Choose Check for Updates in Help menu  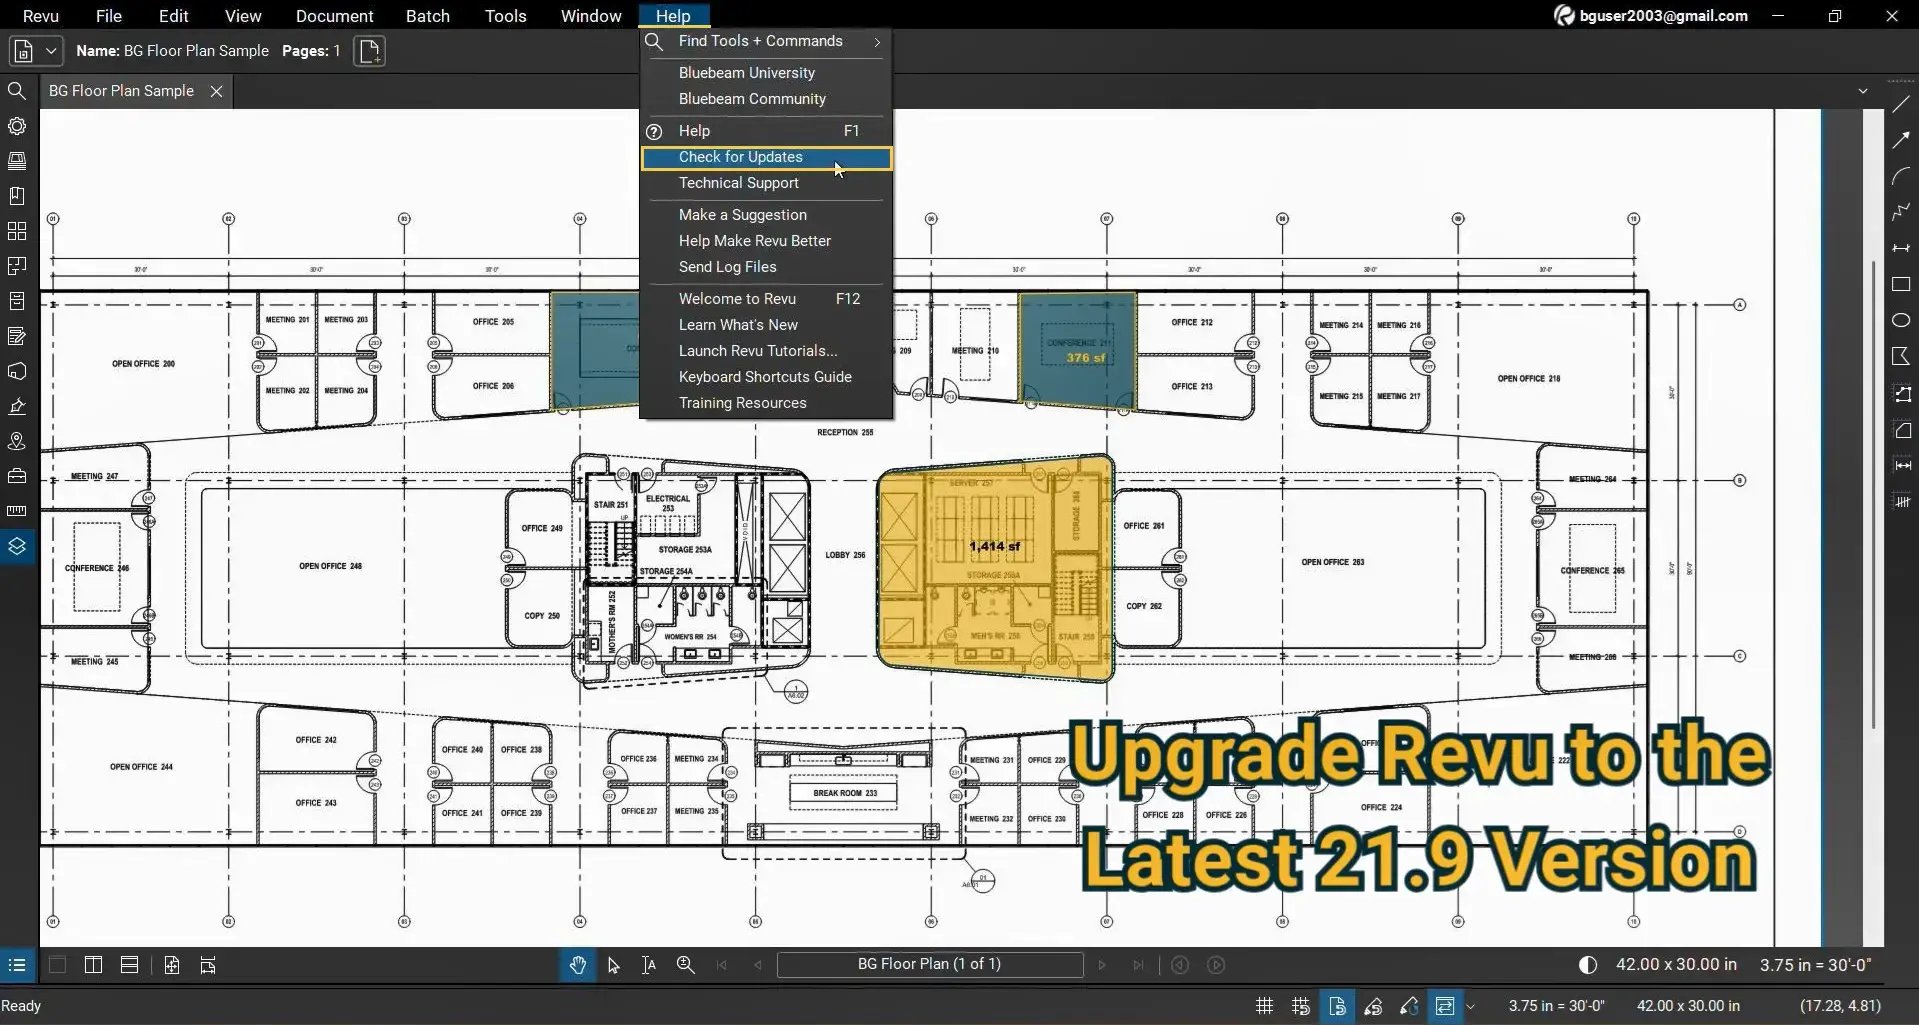click(x=766, y=158)
